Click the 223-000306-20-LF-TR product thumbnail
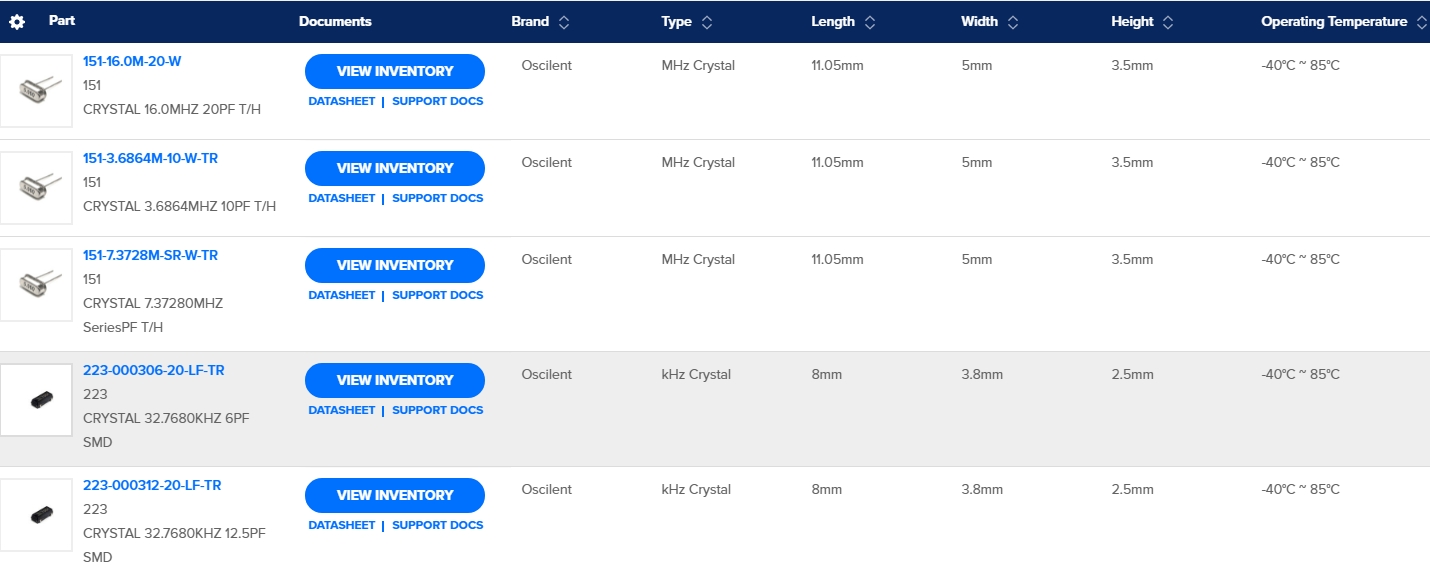1430x571 pixels. tap(36, 400)
